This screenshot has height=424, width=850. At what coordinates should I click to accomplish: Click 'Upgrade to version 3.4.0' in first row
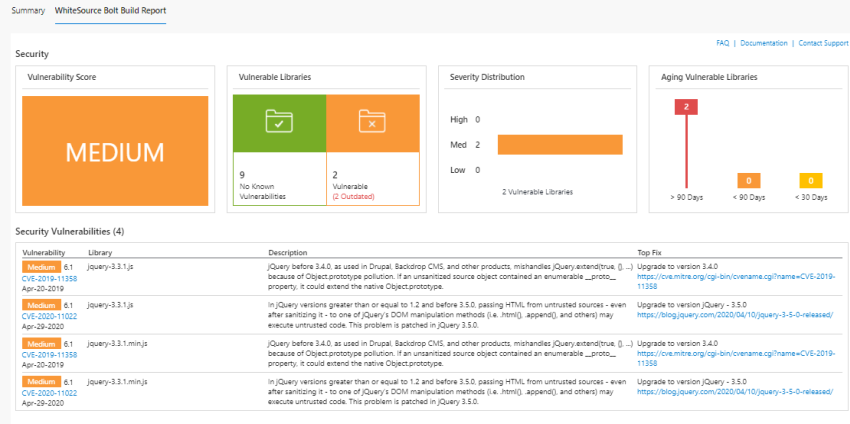[x=678, y=267]
